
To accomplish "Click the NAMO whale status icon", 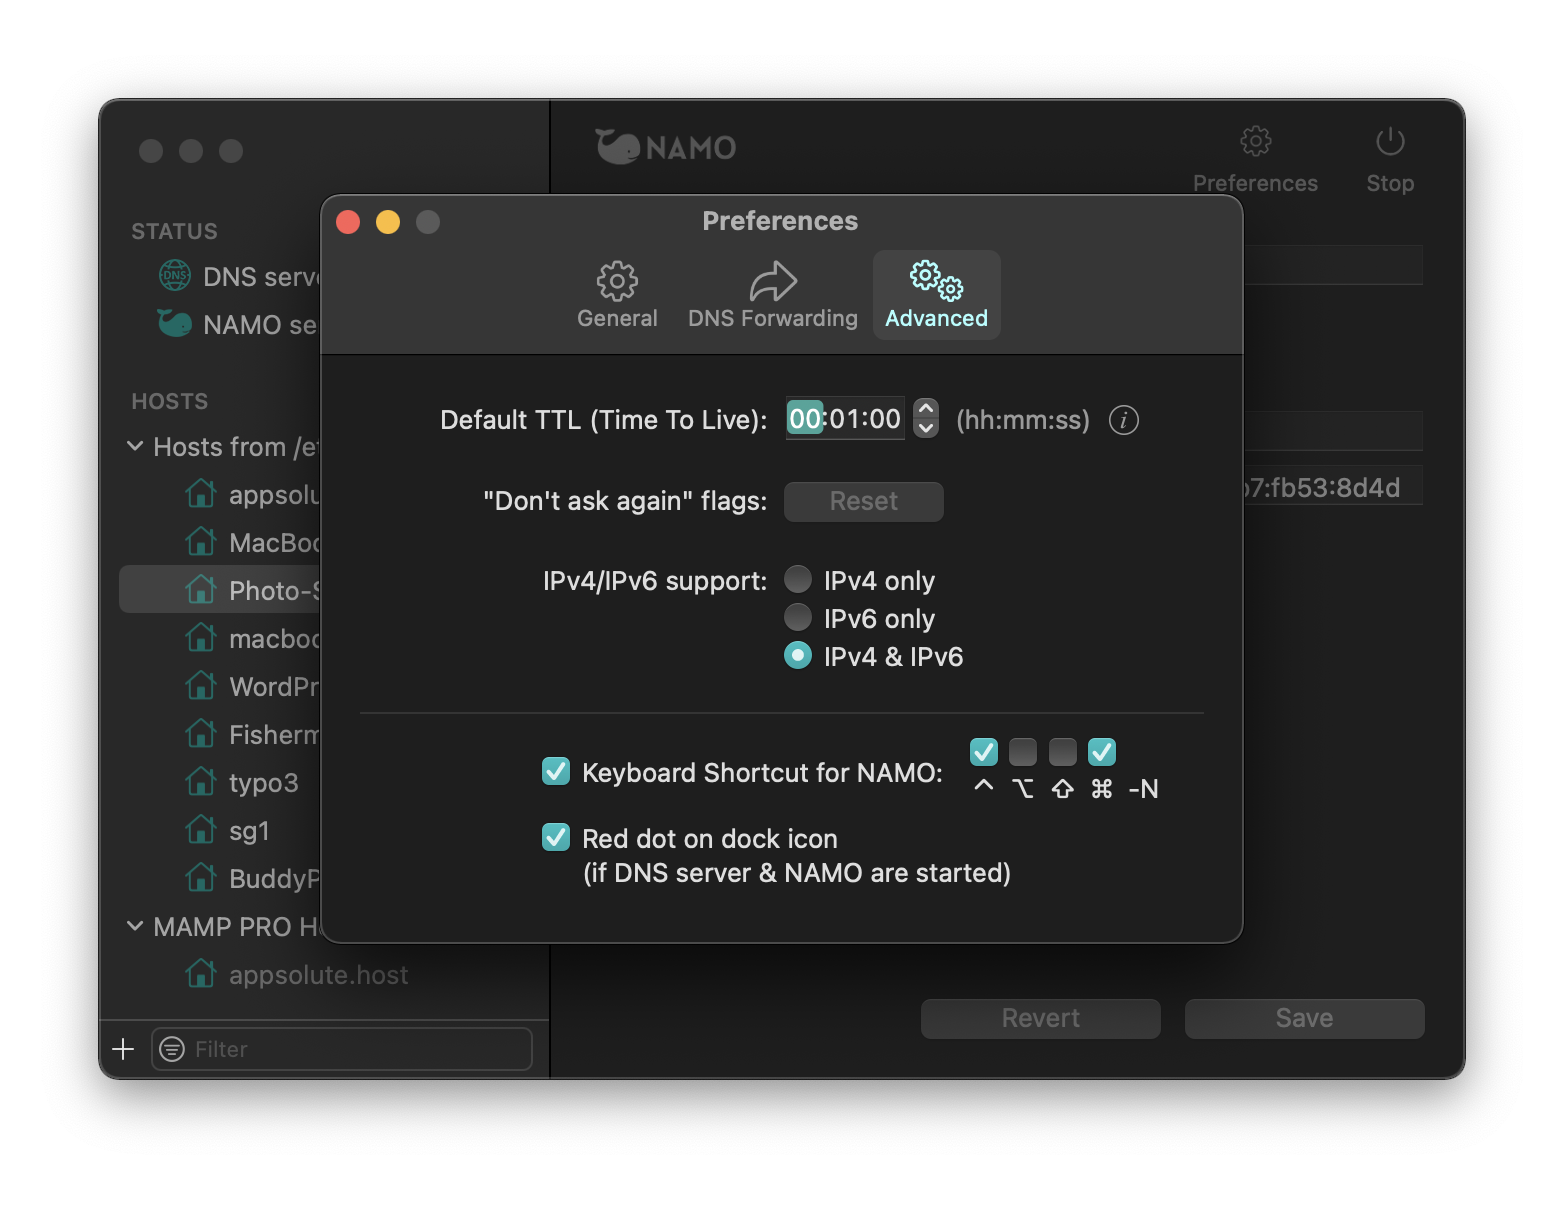I will click(x=174, y=323).
